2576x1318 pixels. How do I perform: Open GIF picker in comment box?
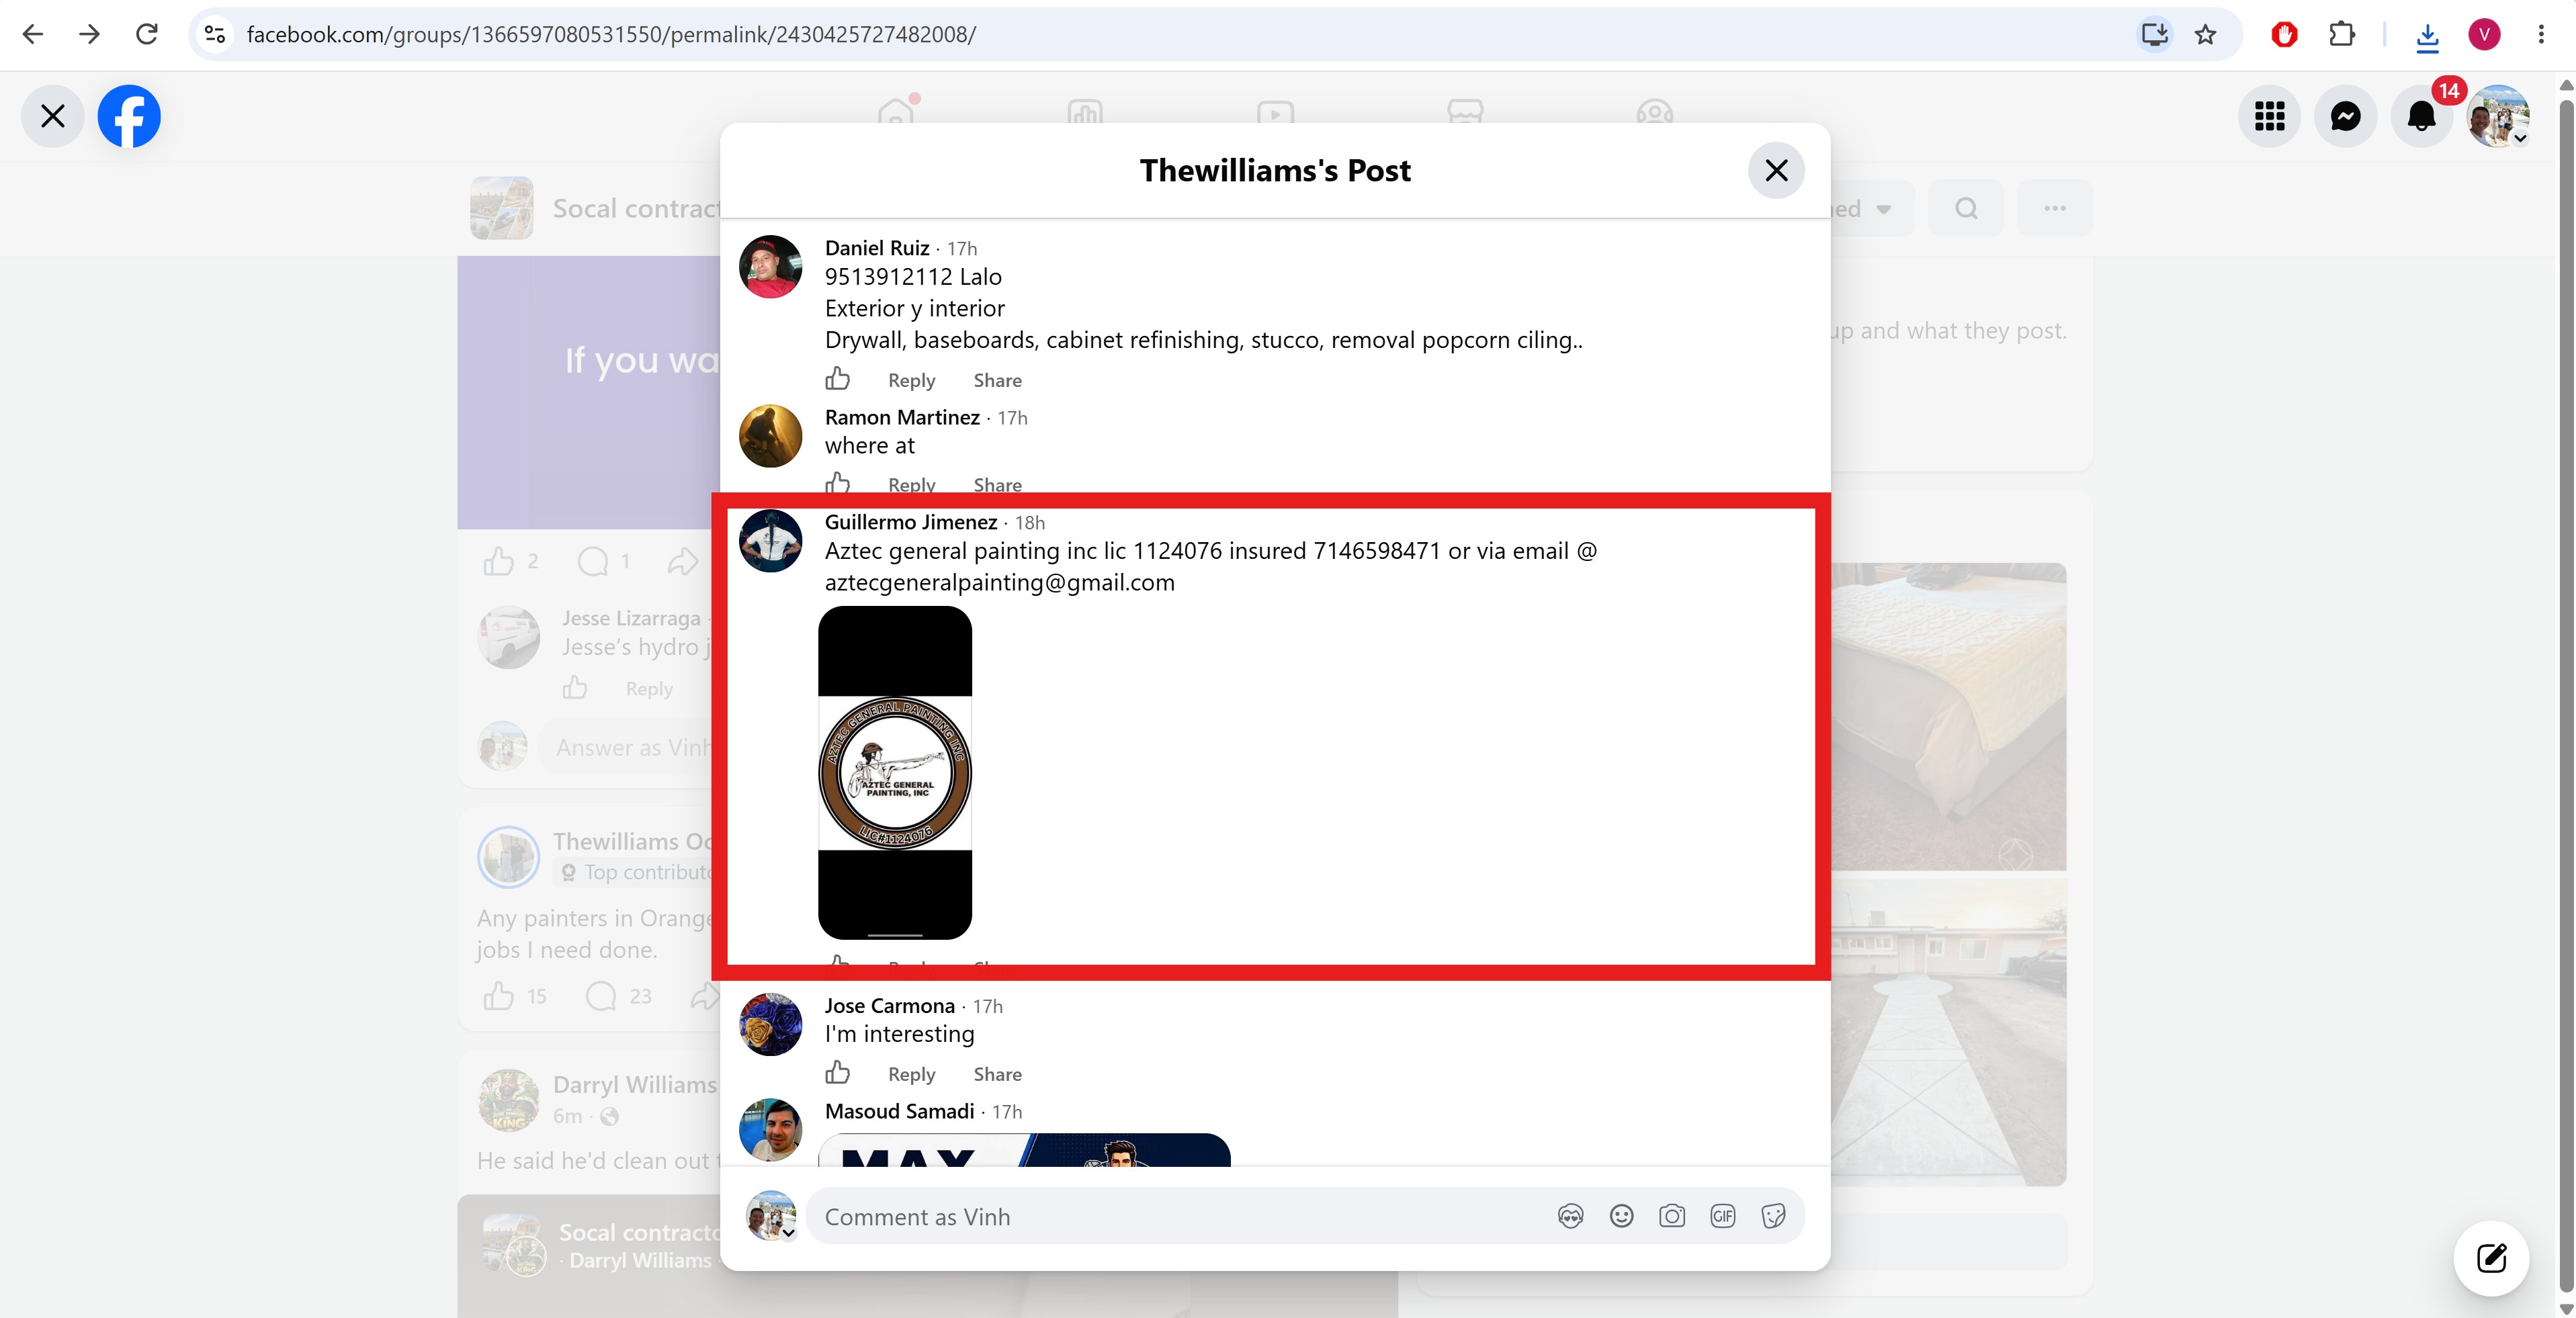[x=1723, y=1216]
